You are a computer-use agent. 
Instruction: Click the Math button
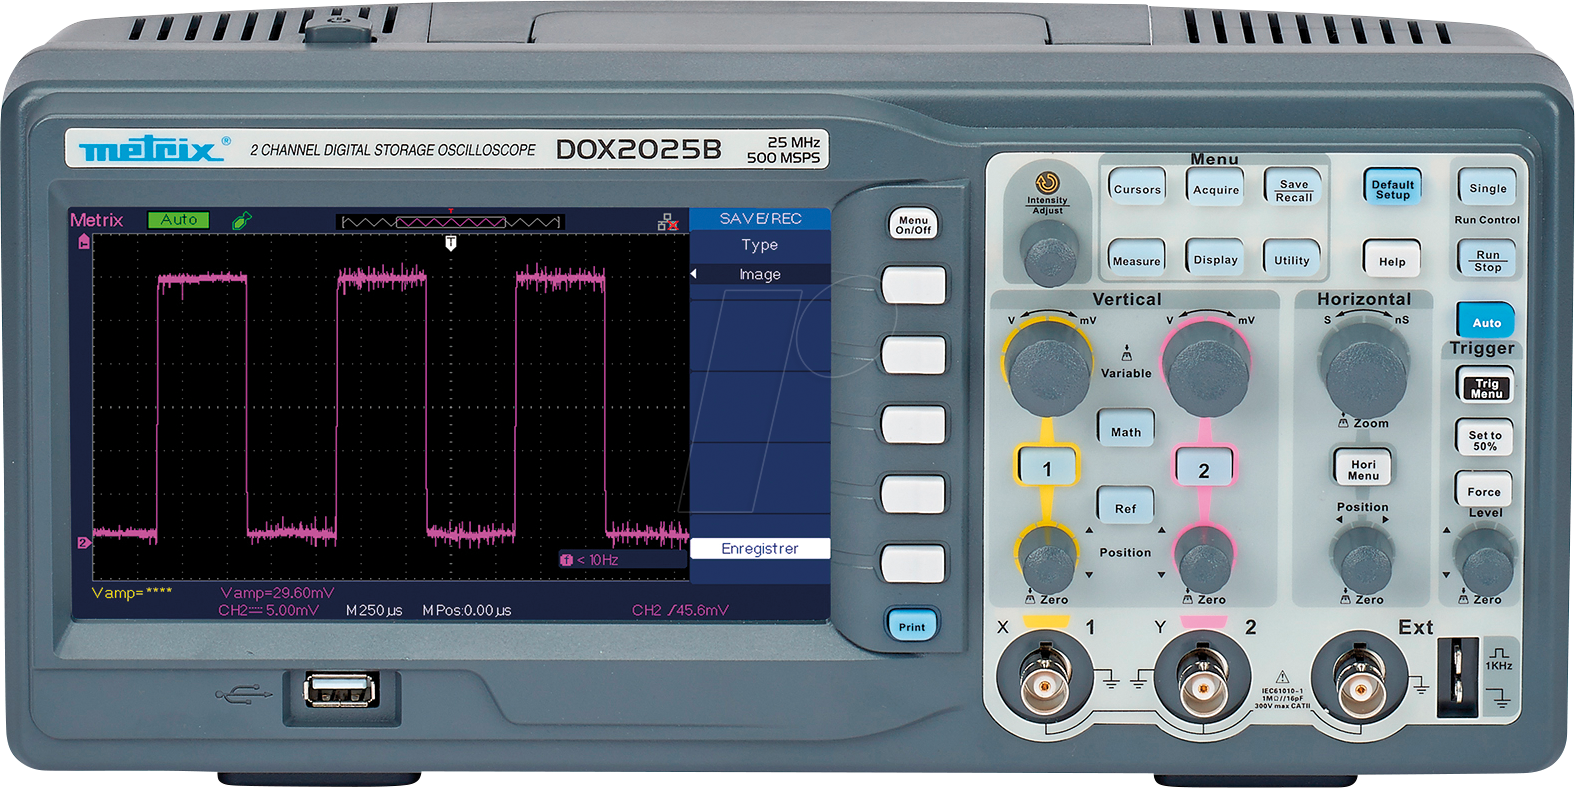1126,430
